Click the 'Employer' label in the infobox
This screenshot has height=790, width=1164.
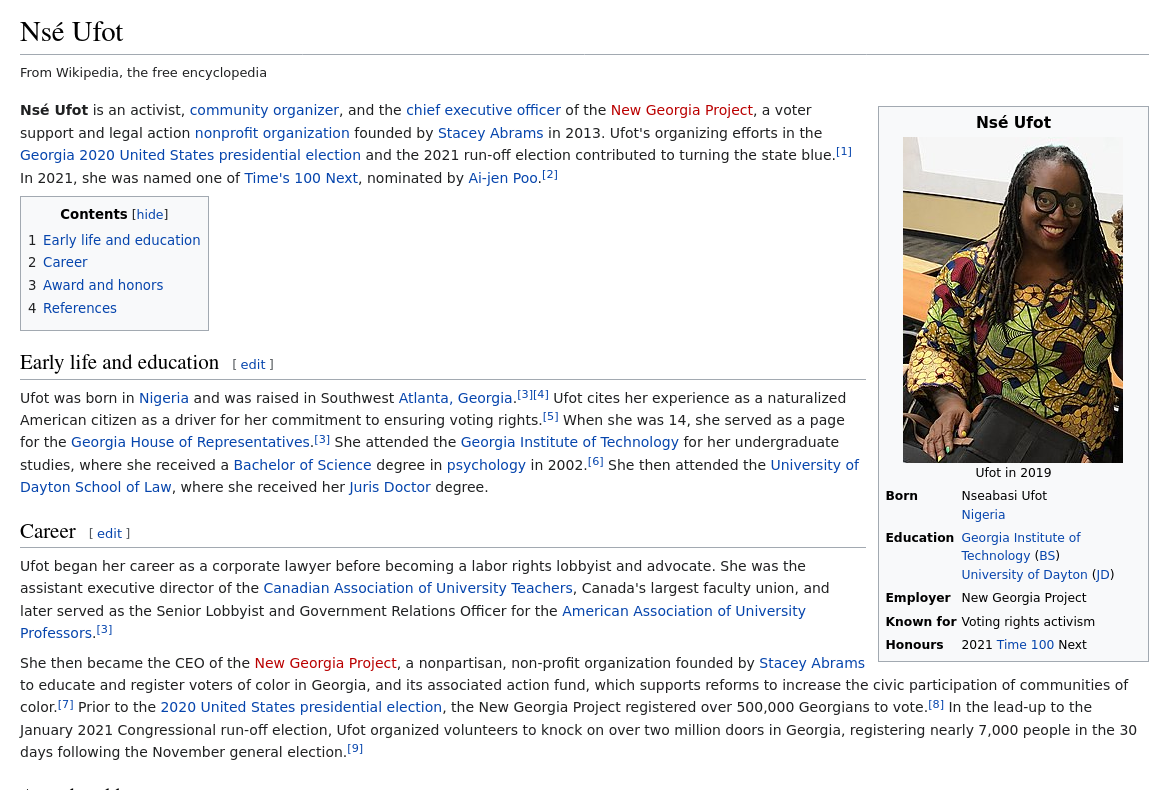click(918, 598)
